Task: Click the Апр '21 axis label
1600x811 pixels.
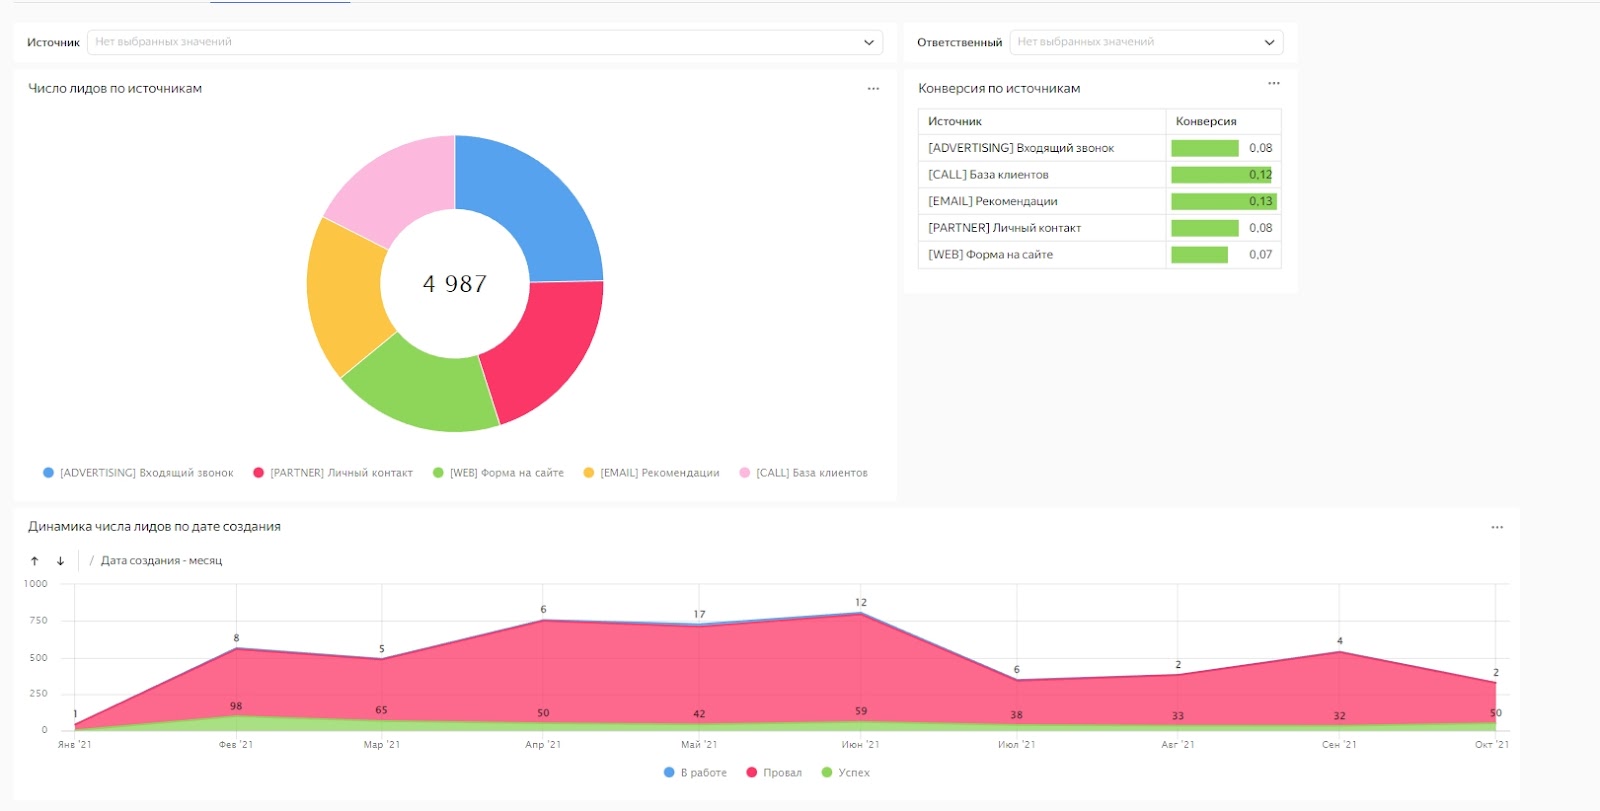Action: (543, 745)
